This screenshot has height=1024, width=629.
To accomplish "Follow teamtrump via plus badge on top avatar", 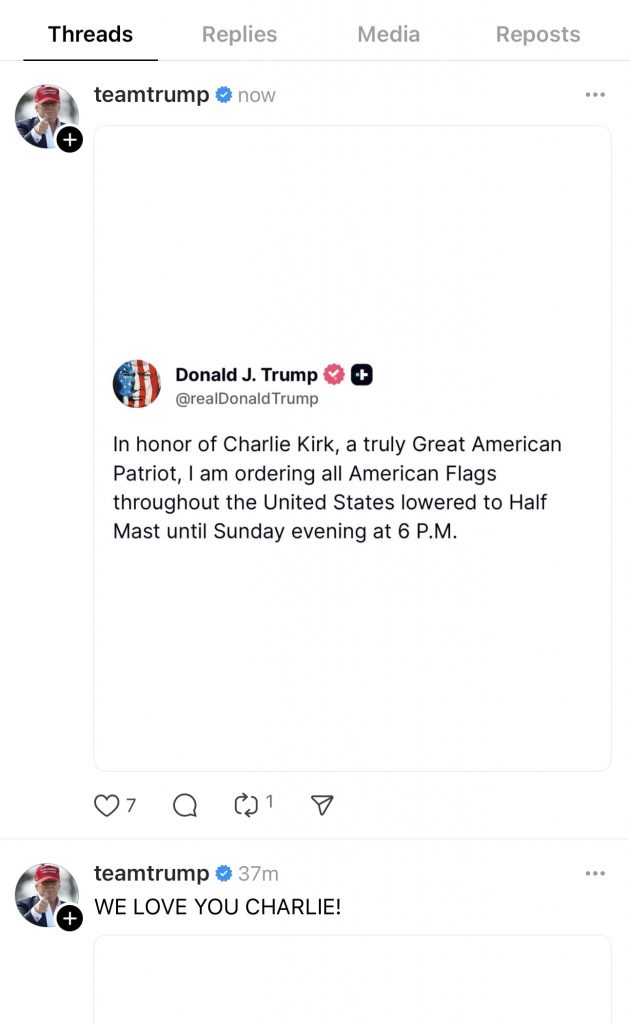I will tap(70, 140).
